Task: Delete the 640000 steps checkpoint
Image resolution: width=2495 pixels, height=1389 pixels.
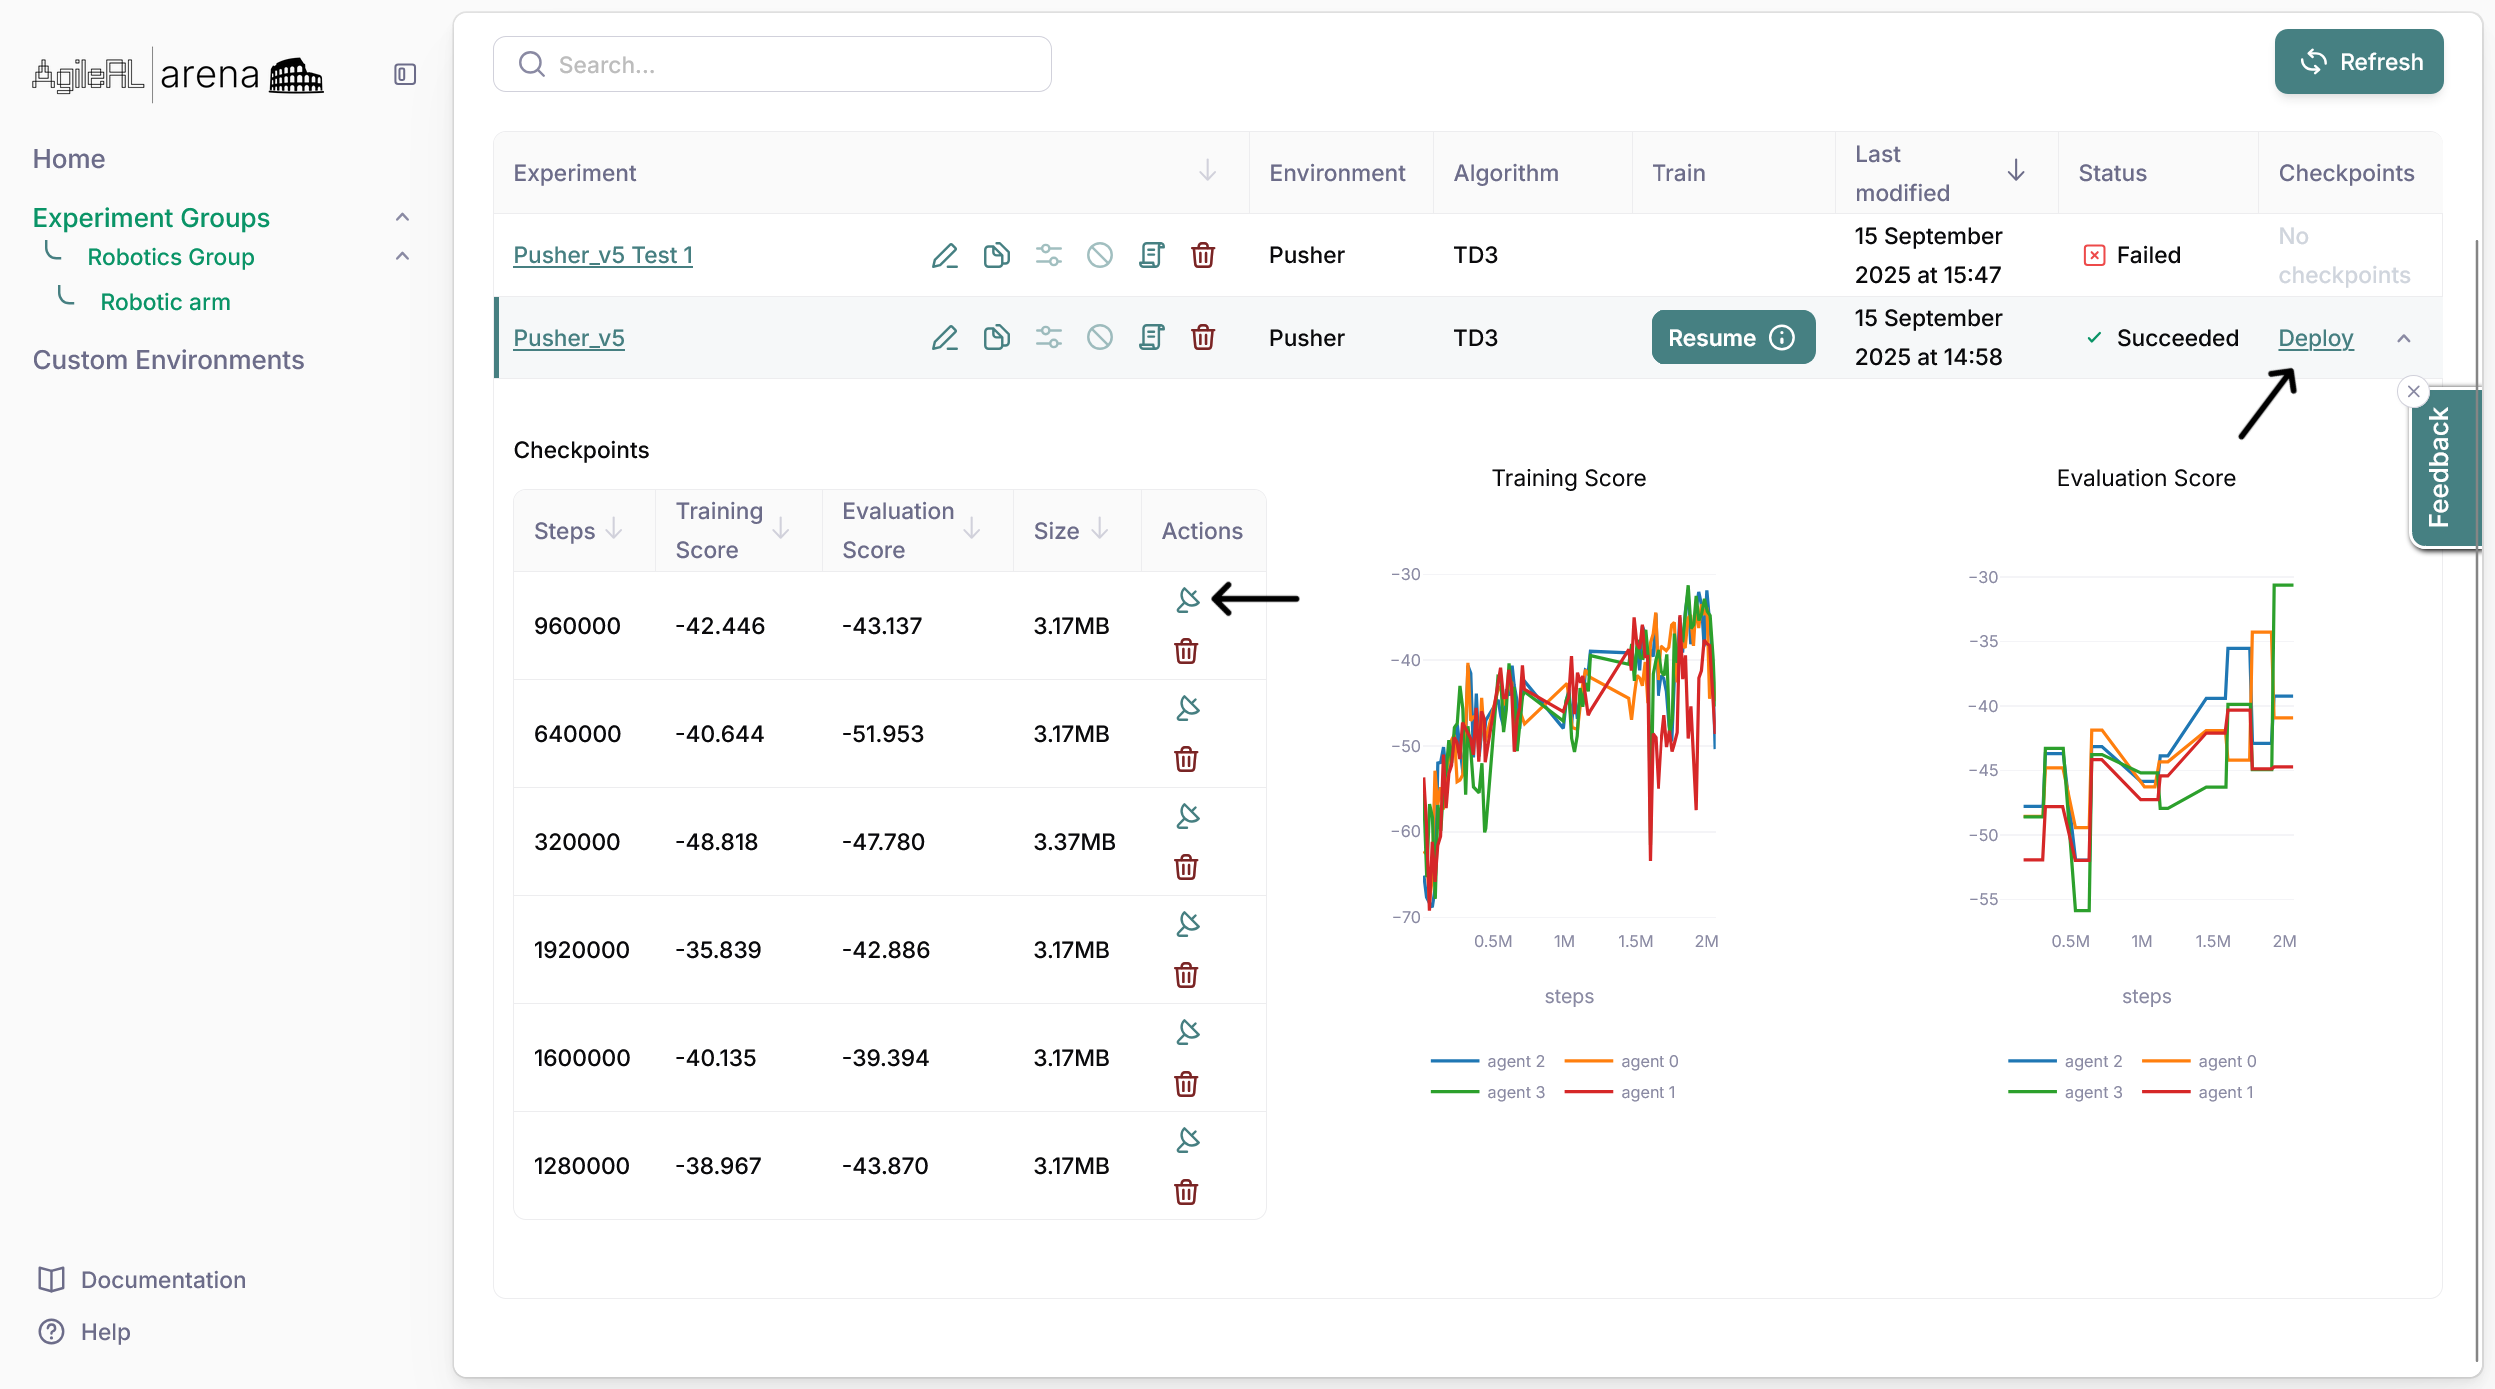Action: (x=1186, y=759)
